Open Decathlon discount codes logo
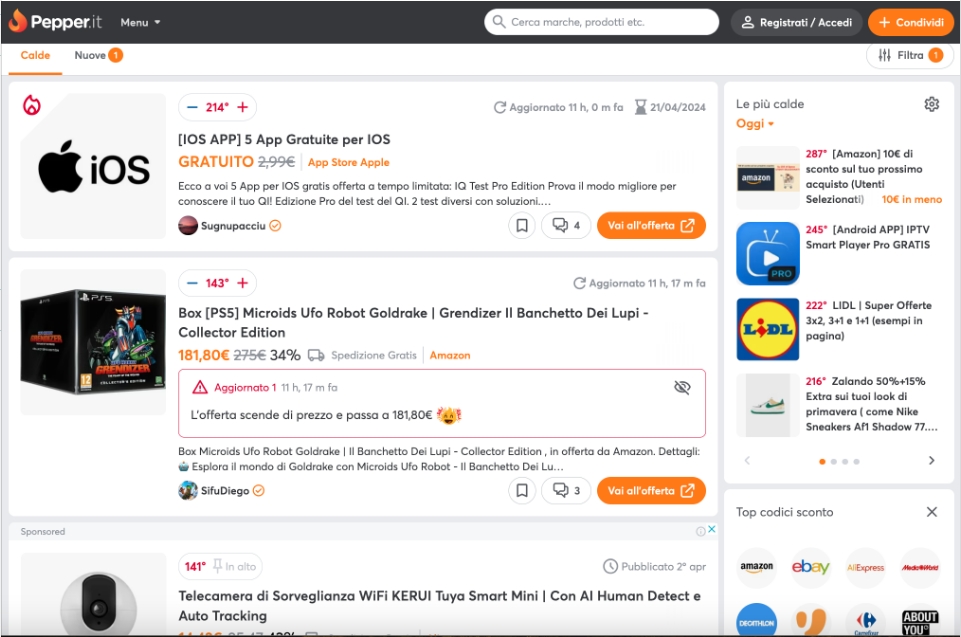961x637 pixels. pyautogui.click(x=757, y=620)
